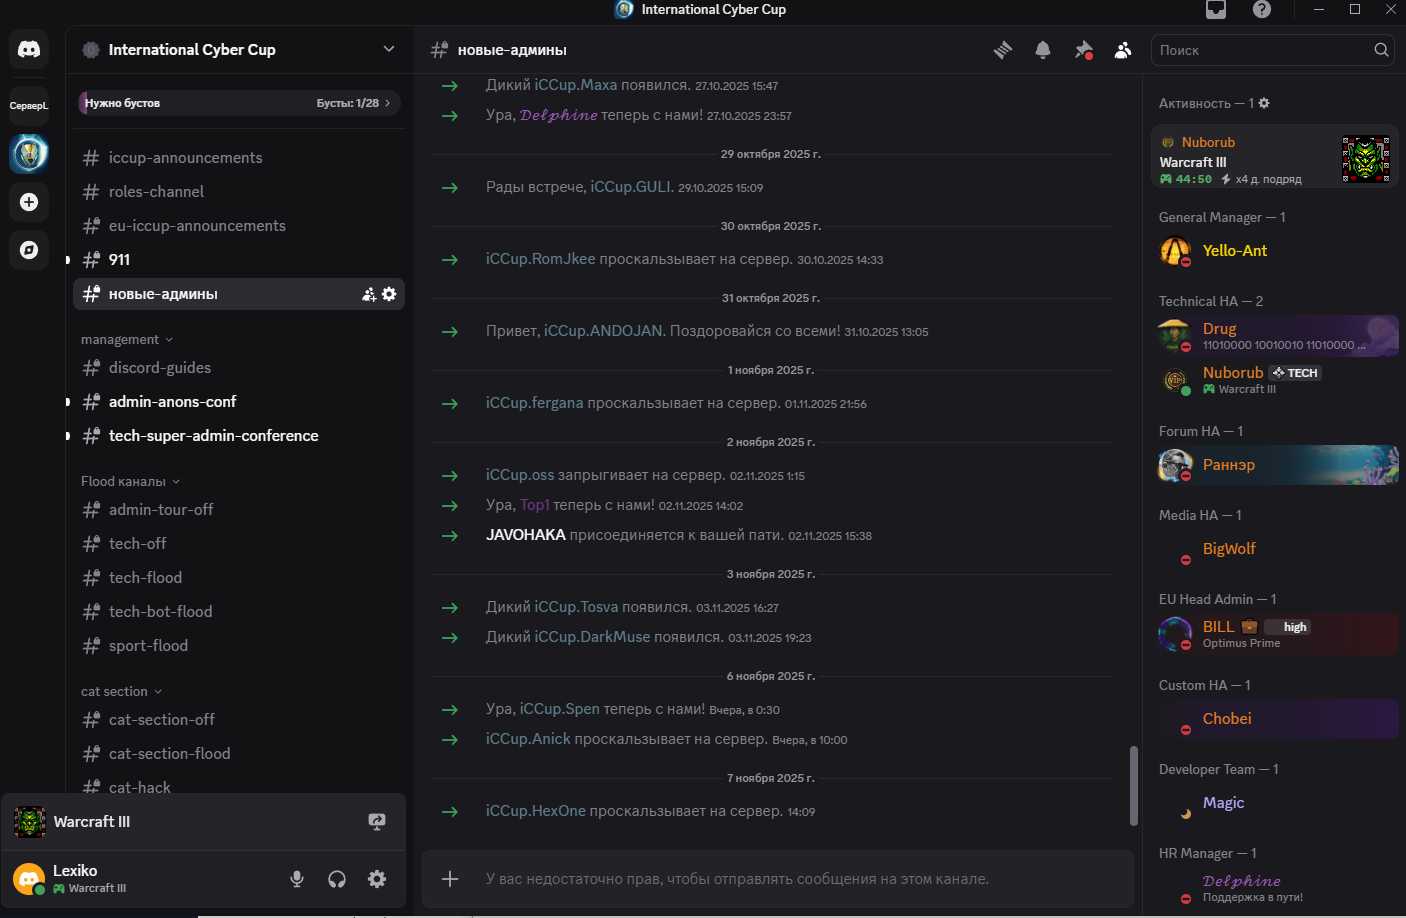Click Раннэр avatar in member list

1175,465
